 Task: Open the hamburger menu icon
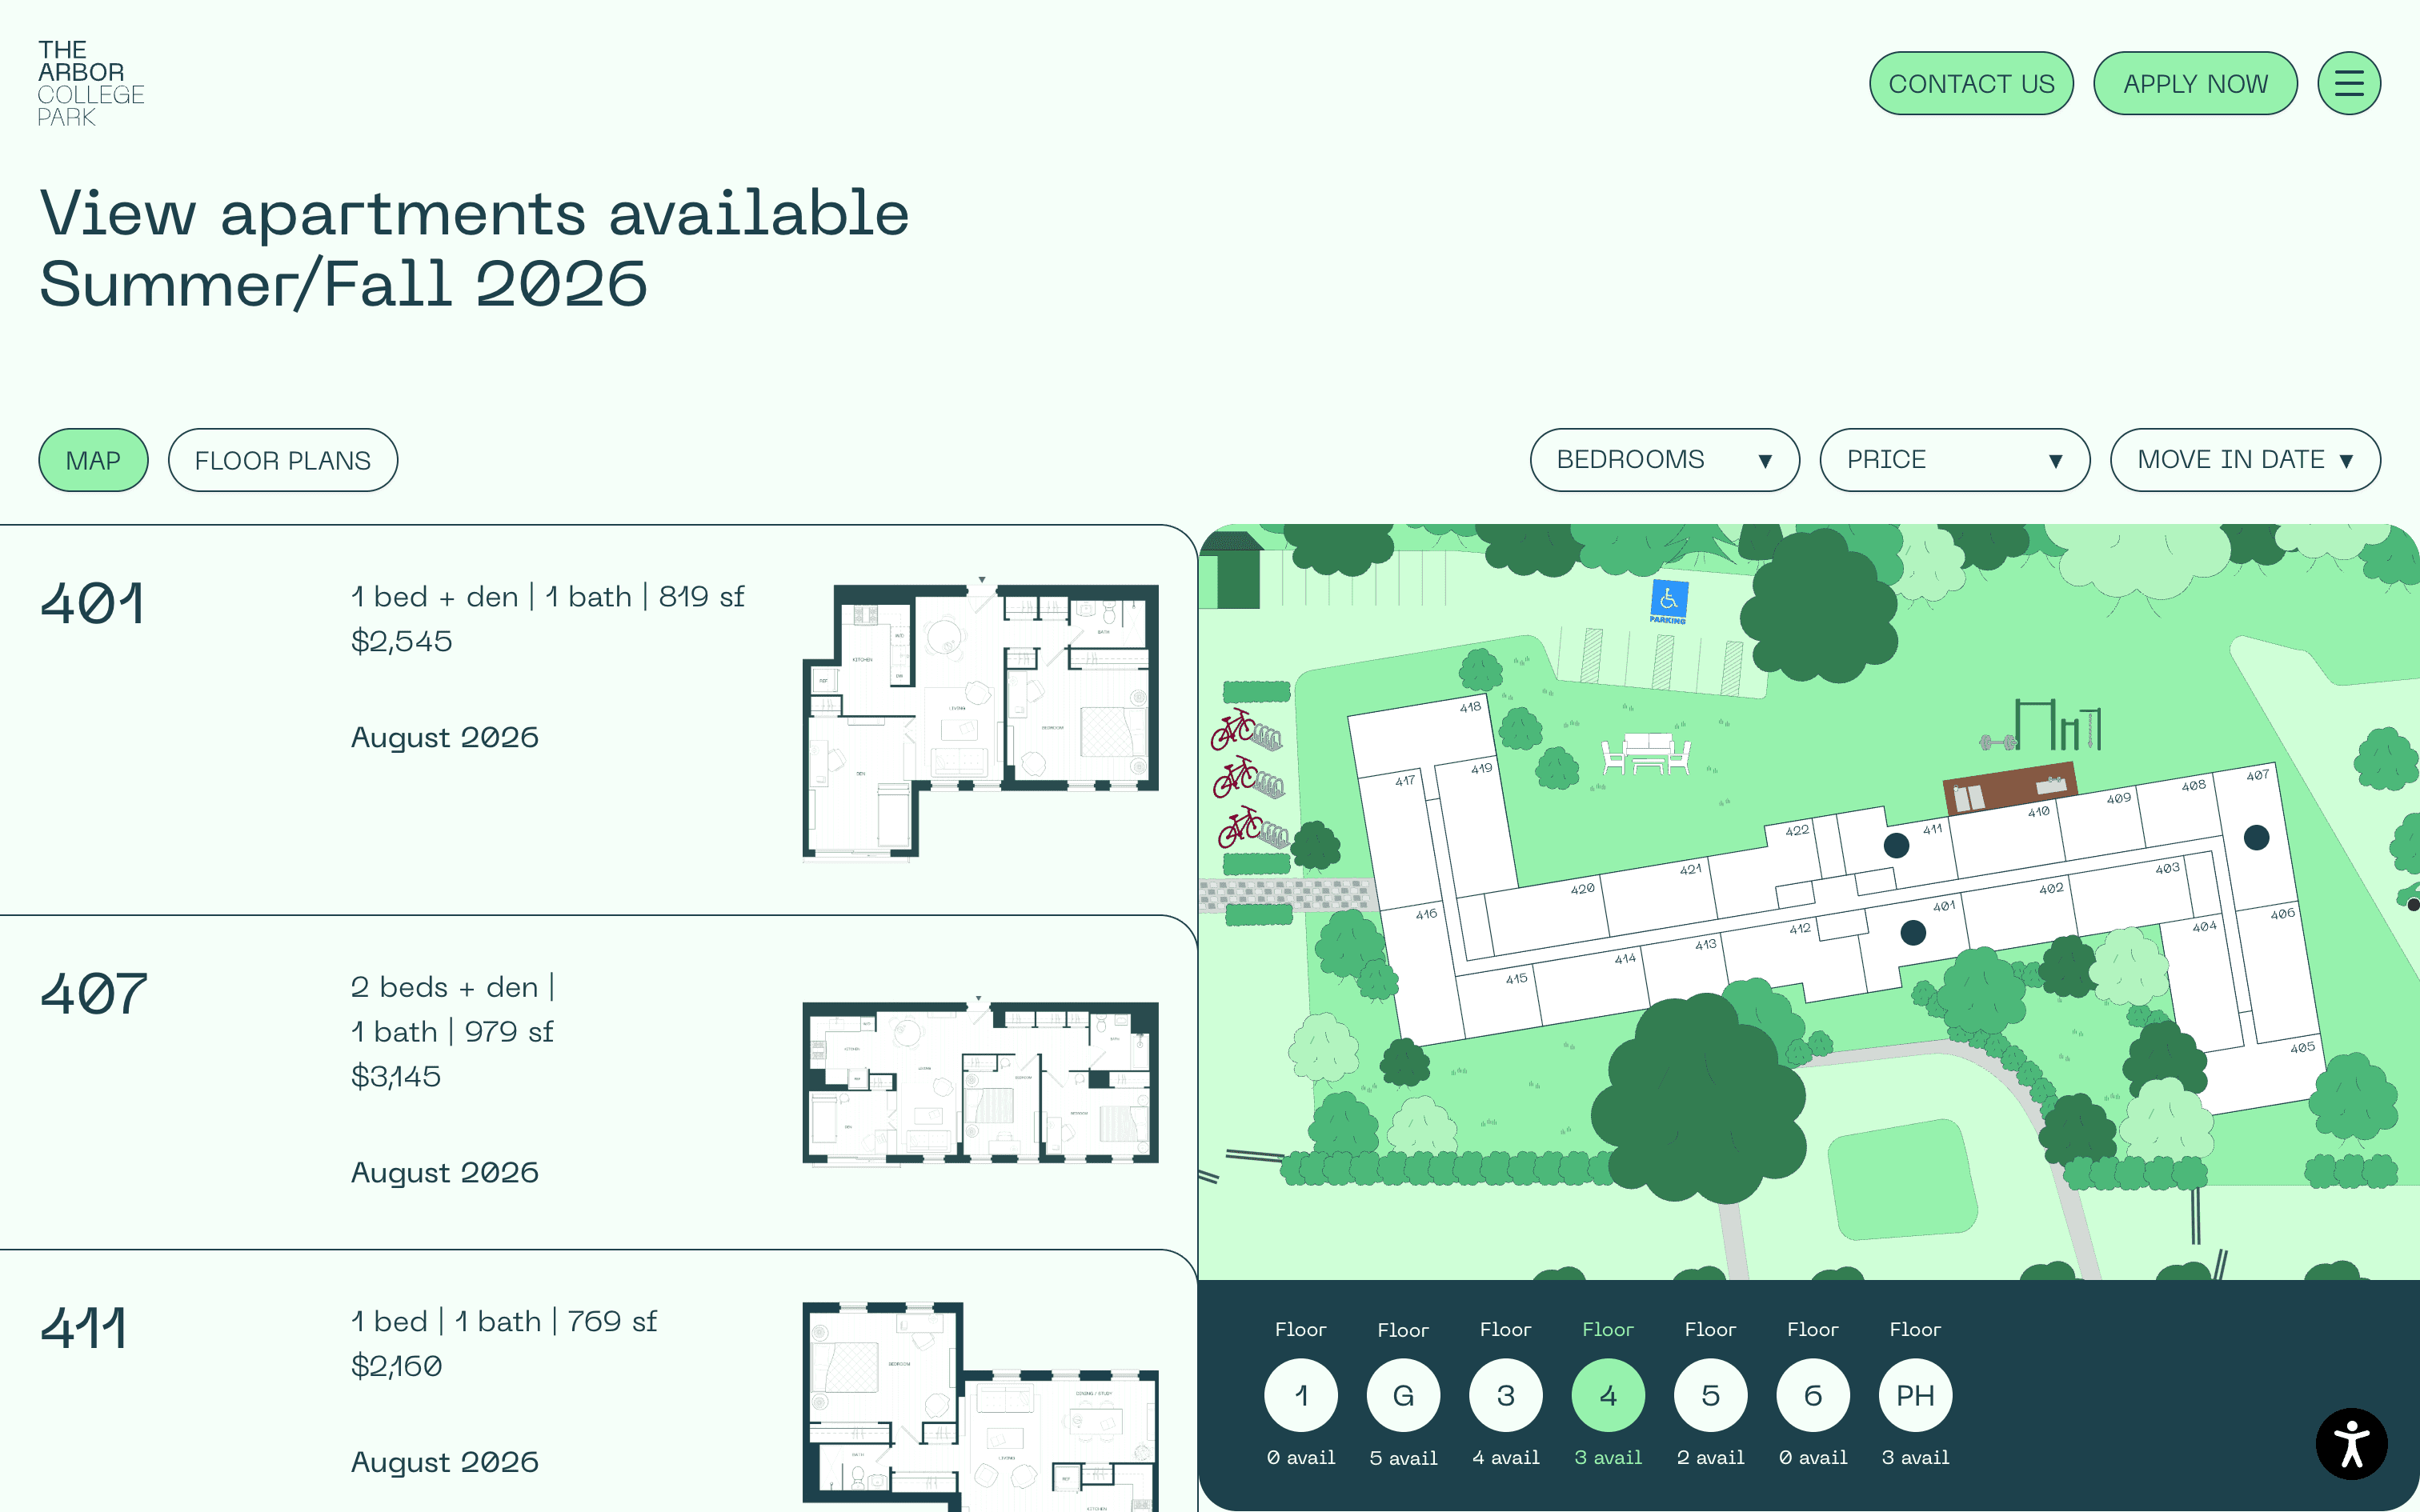coord(2348,83)
